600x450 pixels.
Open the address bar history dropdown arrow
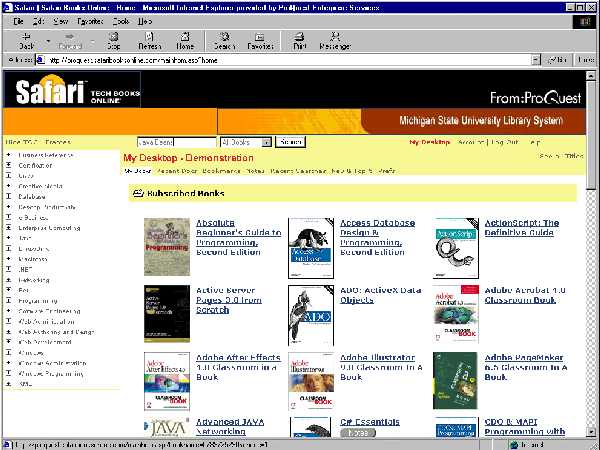[x=536, y=60]
